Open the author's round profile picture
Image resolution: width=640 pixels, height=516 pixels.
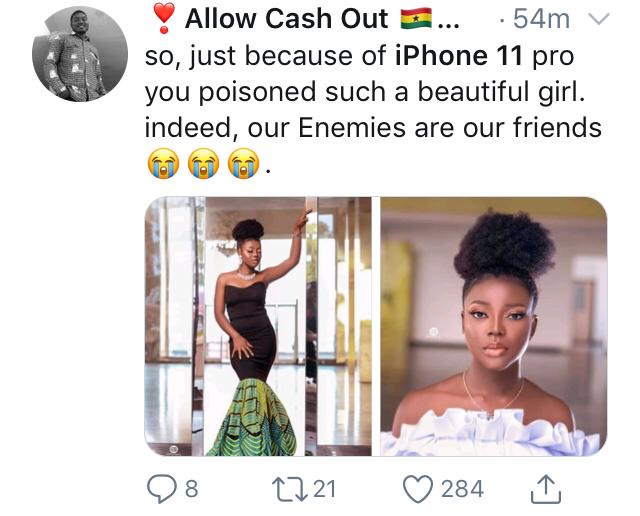80,54
